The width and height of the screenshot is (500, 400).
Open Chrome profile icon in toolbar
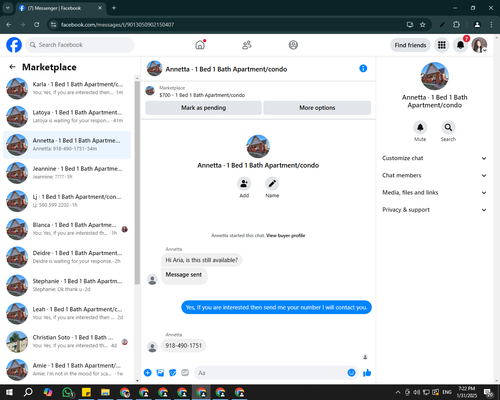point(477,24)
